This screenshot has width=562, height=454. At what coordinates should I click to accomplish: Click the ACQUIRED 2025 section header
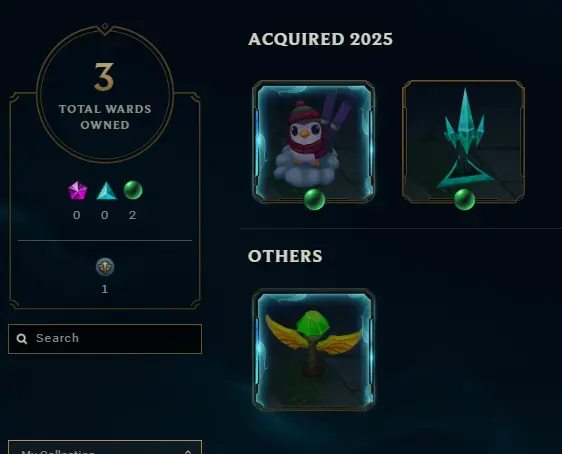[x=320, y=39]
